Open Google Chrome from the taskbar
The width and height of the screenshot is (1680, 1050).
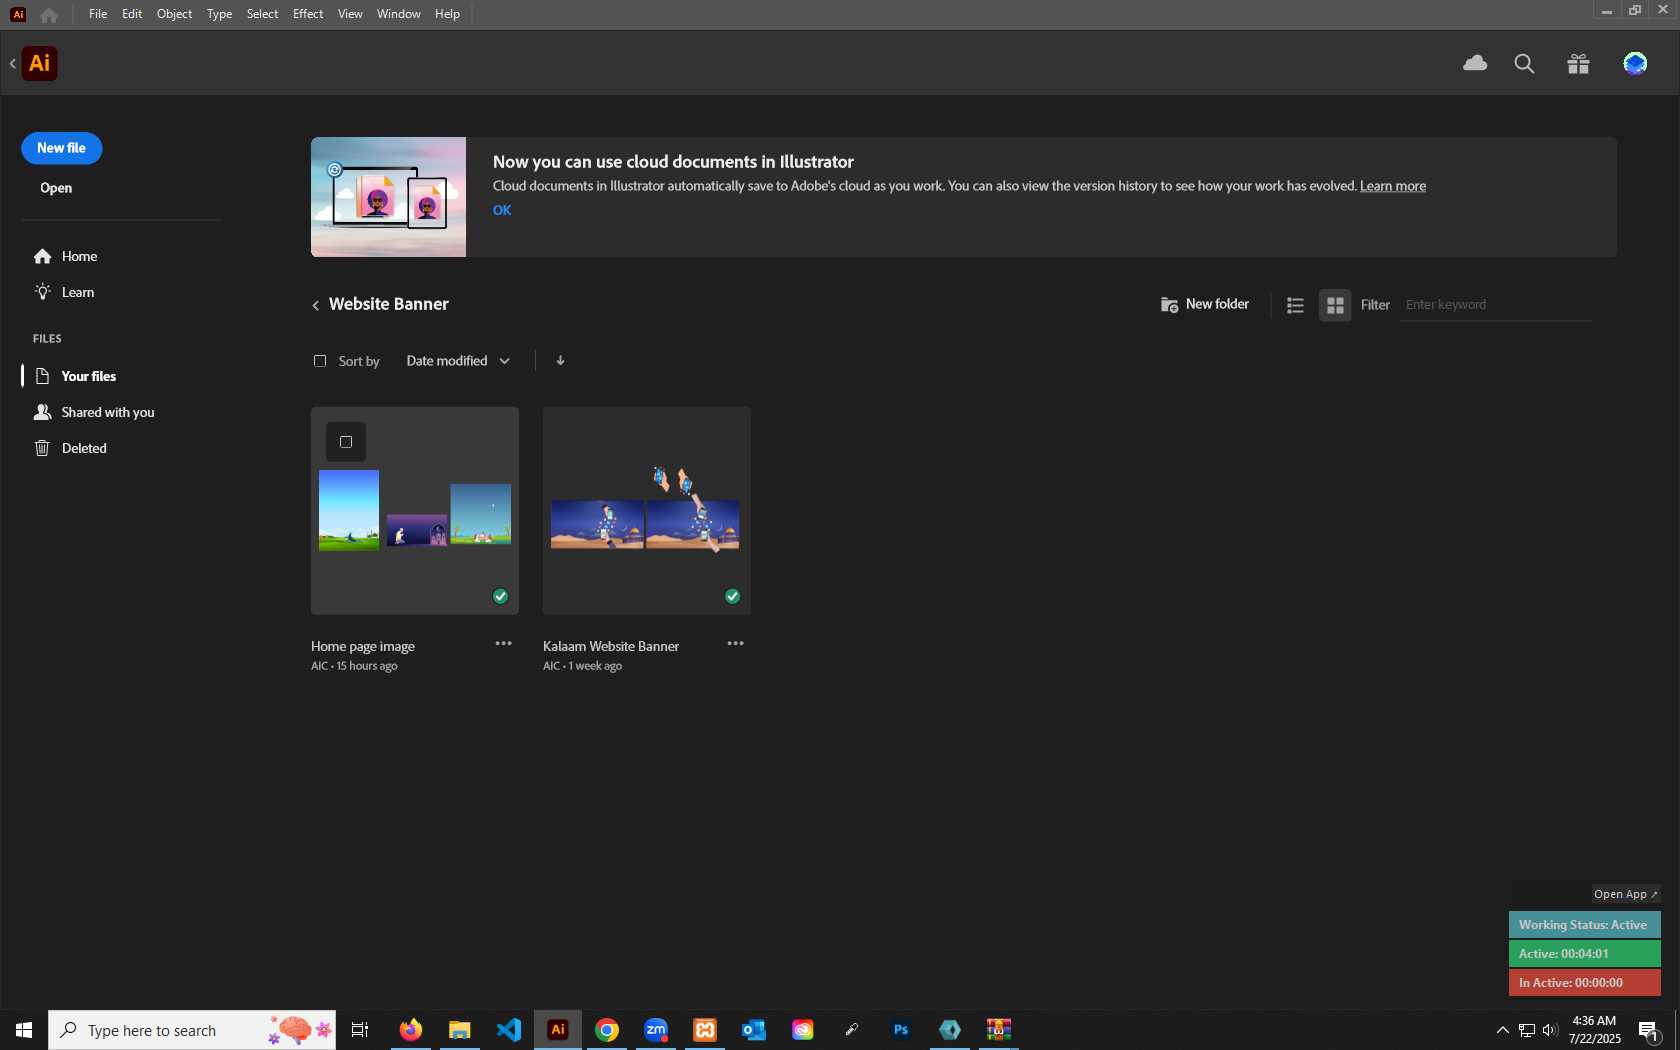tap(607, 1030)
